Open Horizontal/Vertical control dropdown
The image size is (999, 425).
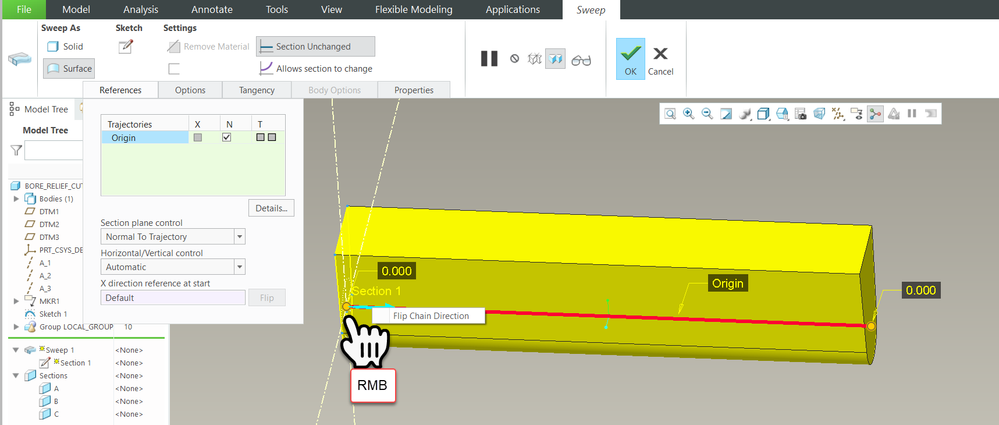(x=173, y=267)
